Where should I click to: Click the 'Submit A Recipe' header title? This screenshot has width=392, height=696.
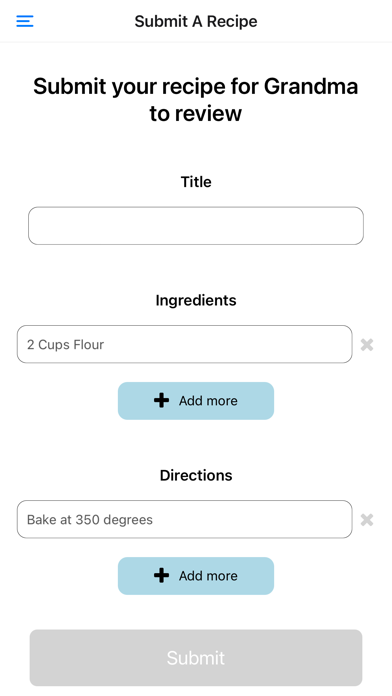[196, 21]
